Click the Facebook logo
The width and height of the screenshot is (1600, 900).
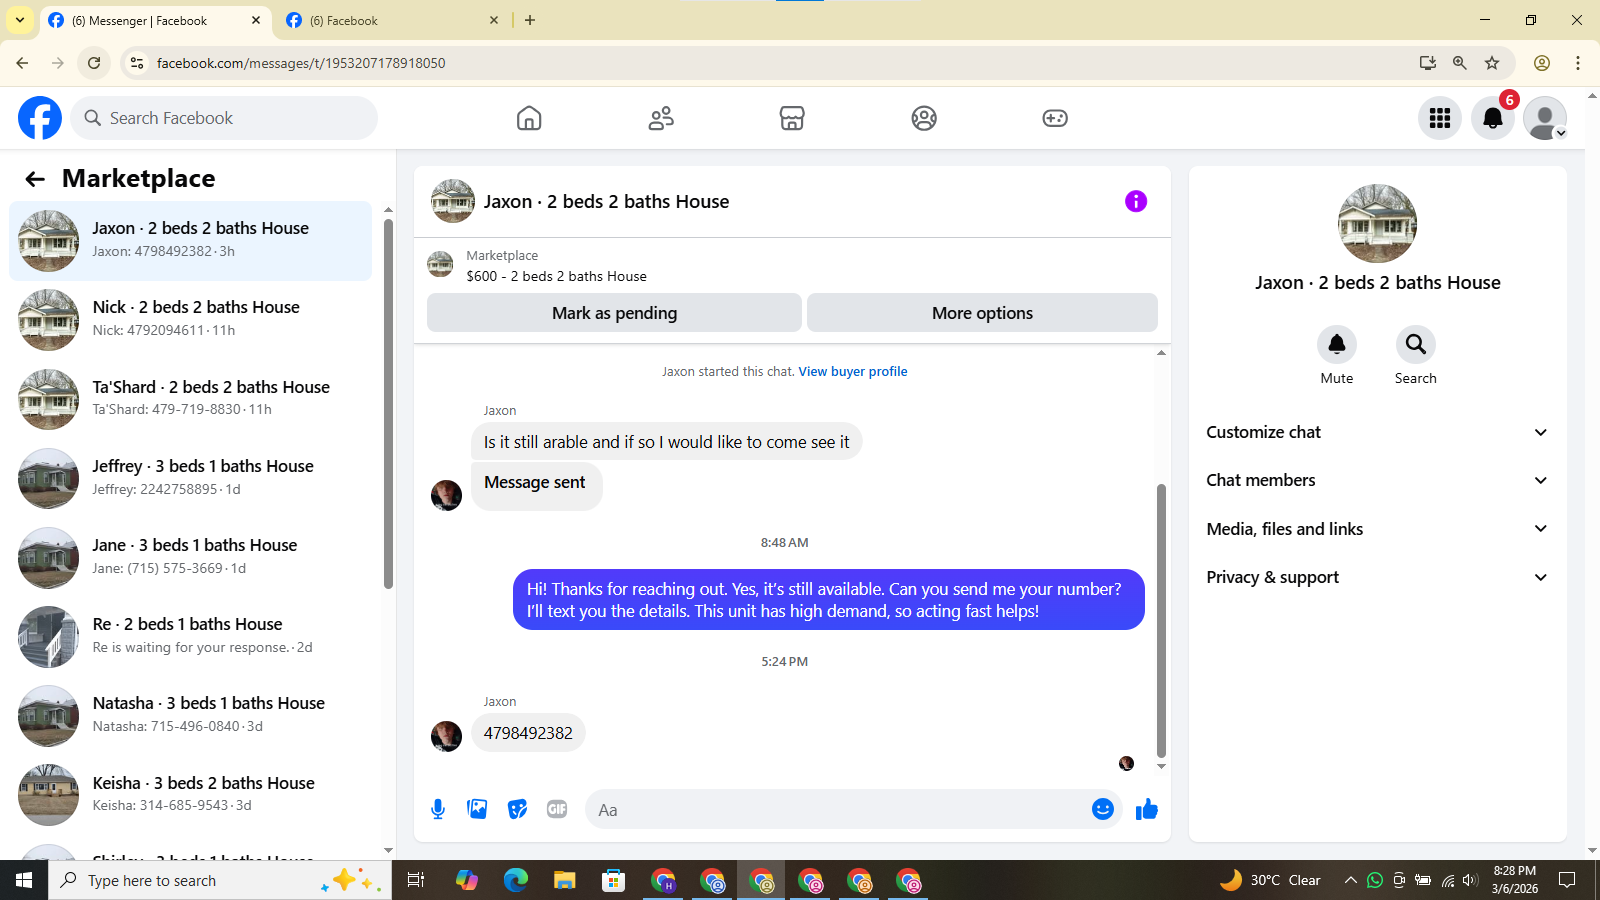coord(40,118)
